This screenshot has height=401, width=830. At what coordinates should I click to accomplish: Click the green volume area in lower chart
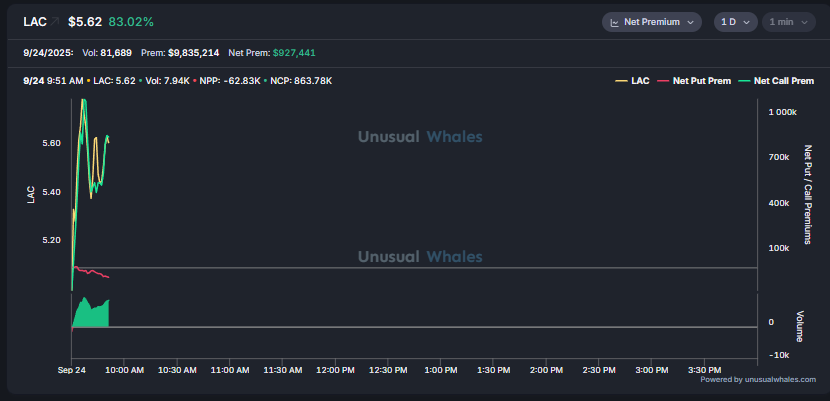tap(92, 314)
